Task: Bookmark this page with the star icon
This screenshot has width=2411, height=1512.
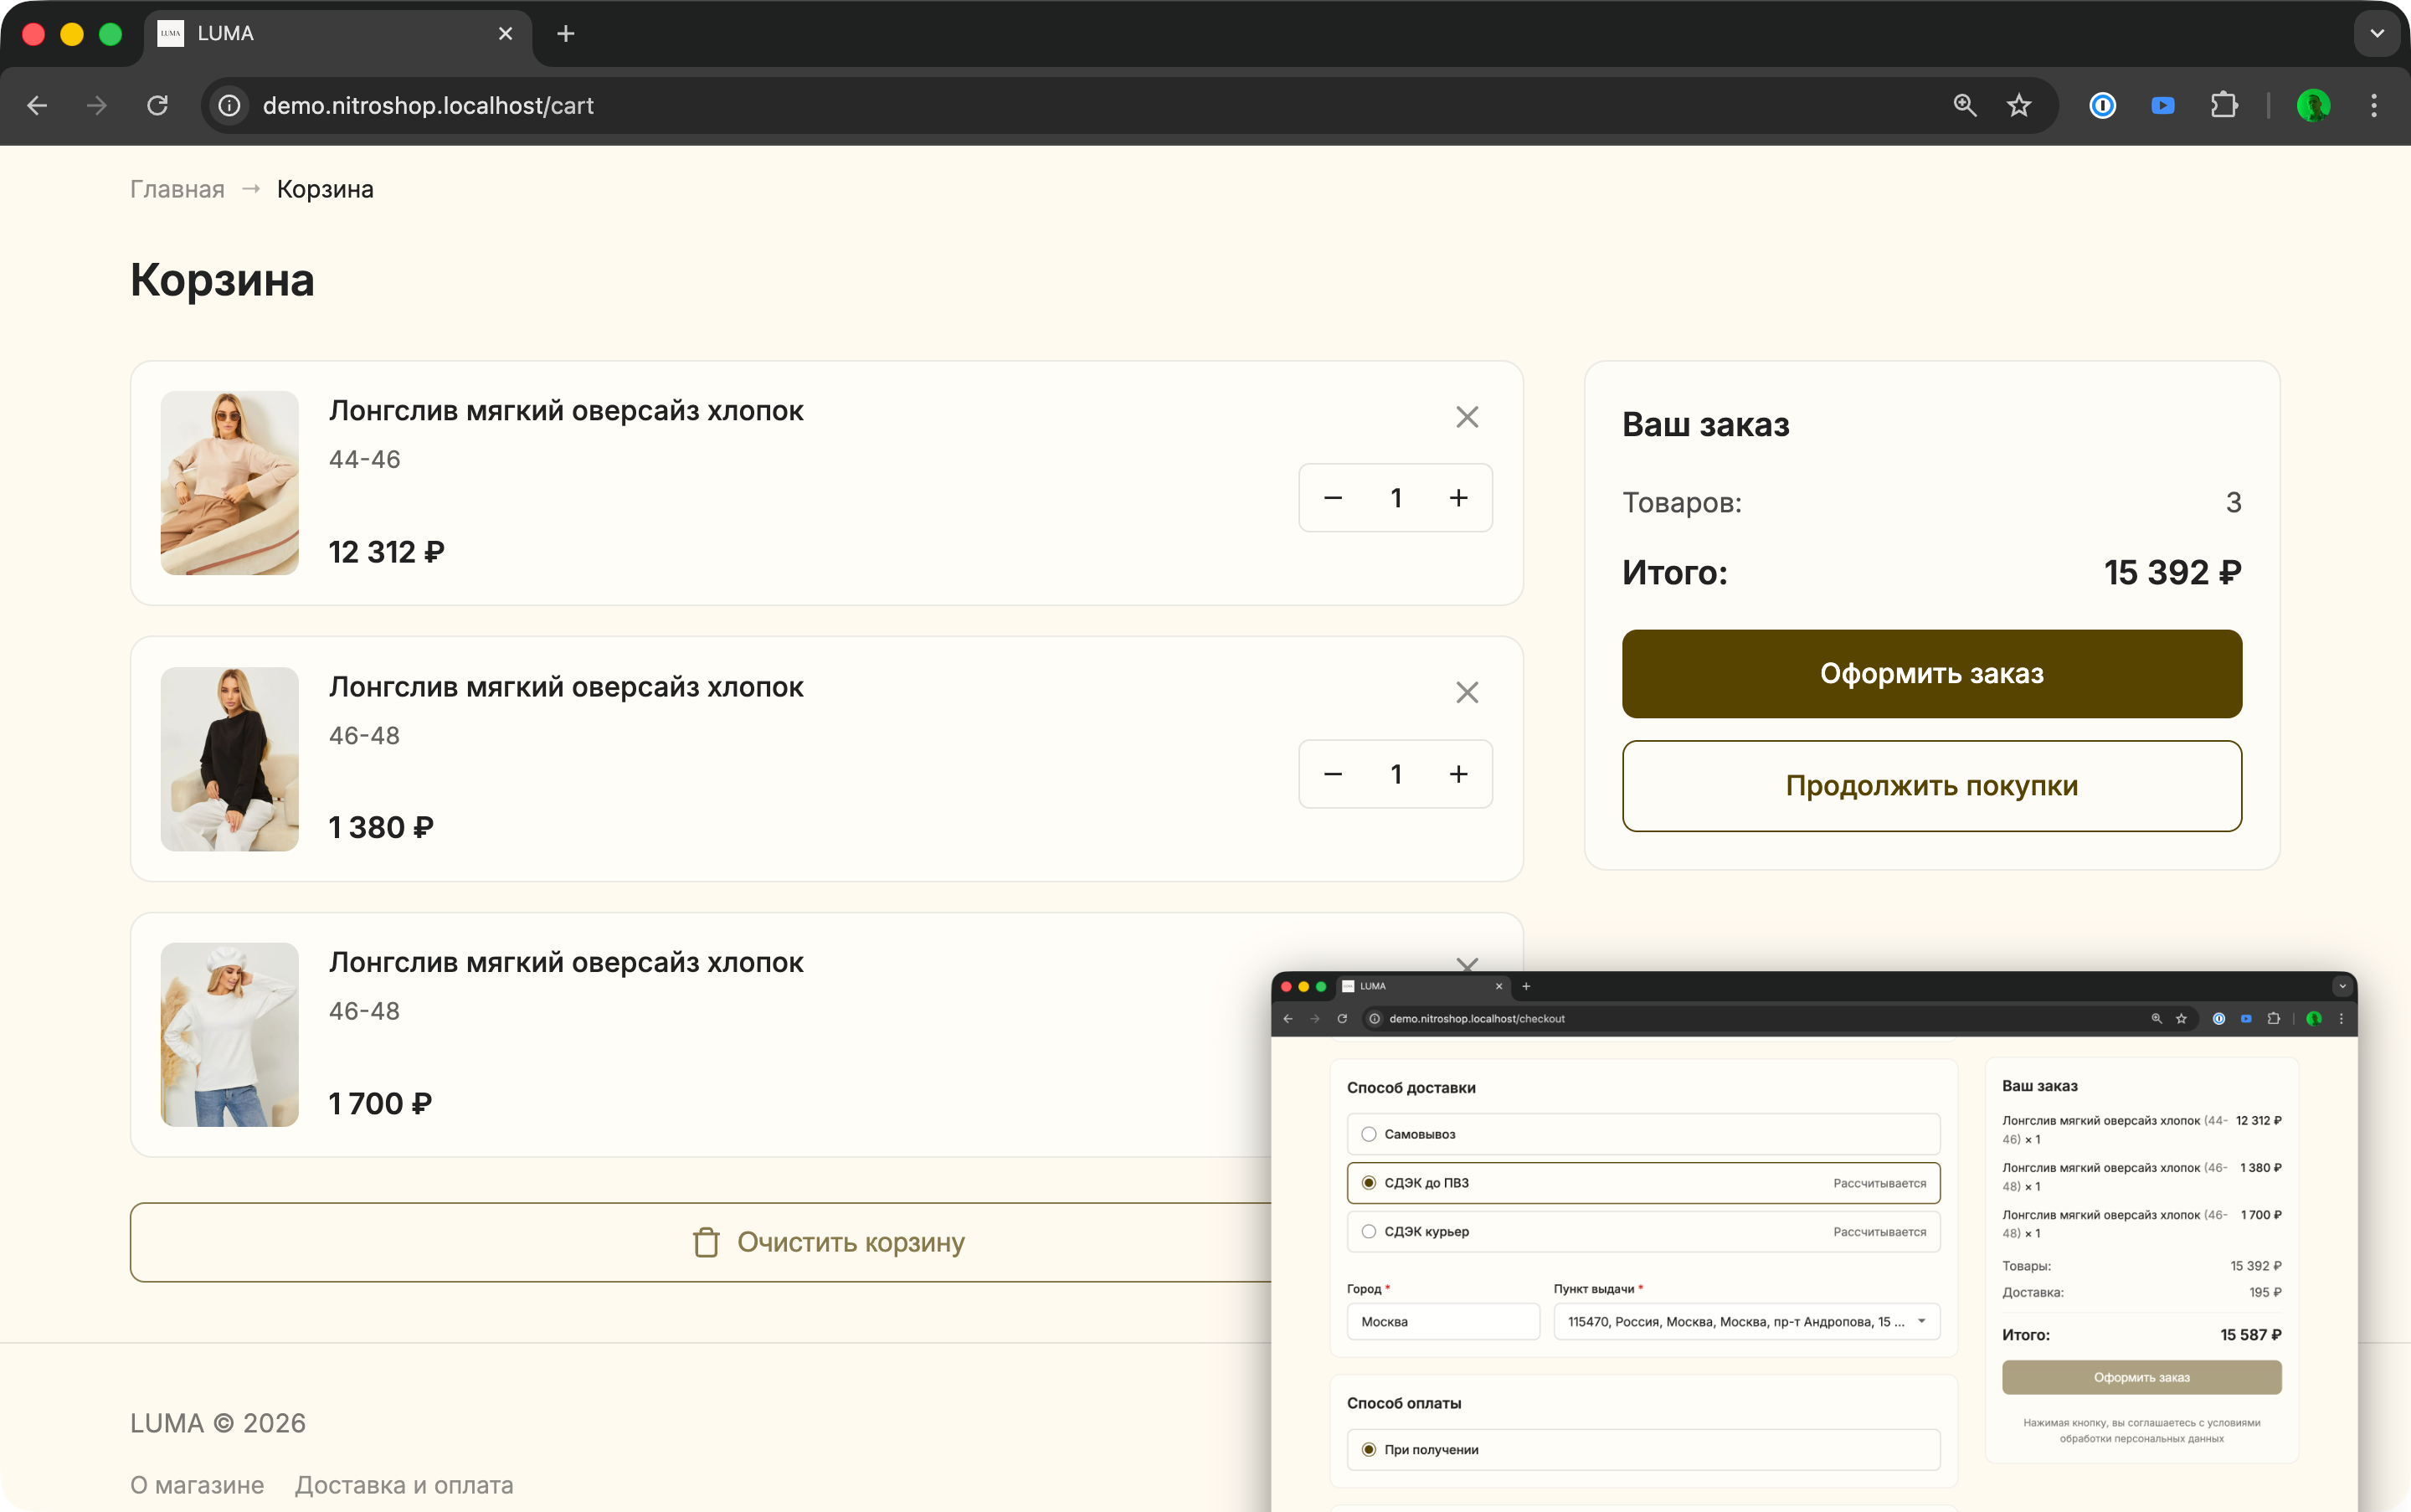Action: [x=2018, y=105]
